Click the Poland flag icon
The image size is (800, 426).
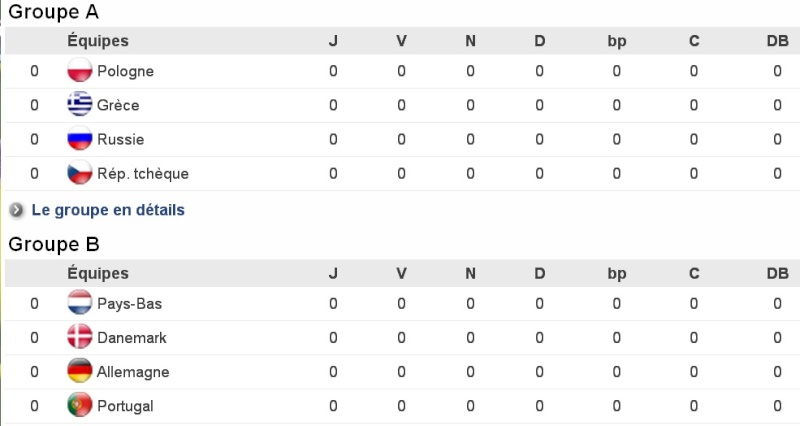(80, 71)
